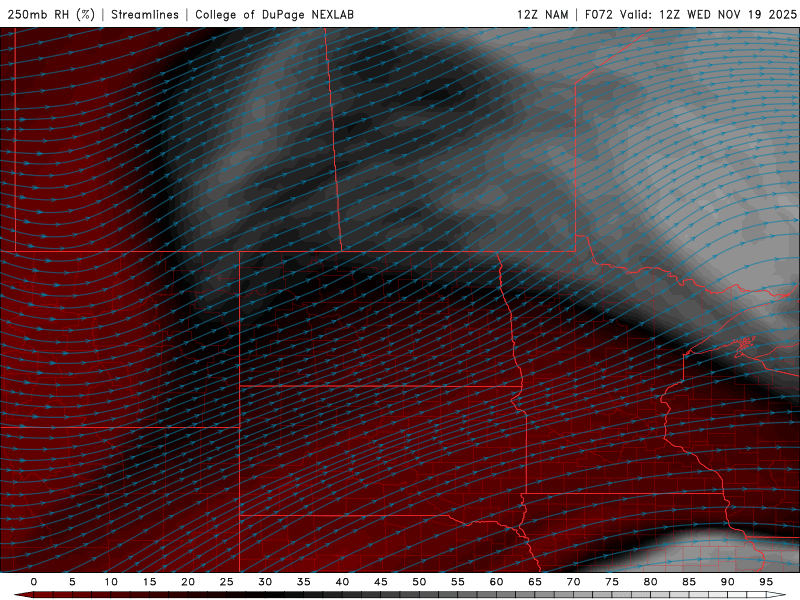Screen dimensions: 800x600
Task: Click the "25" color scale label
Action: (226, 582)
